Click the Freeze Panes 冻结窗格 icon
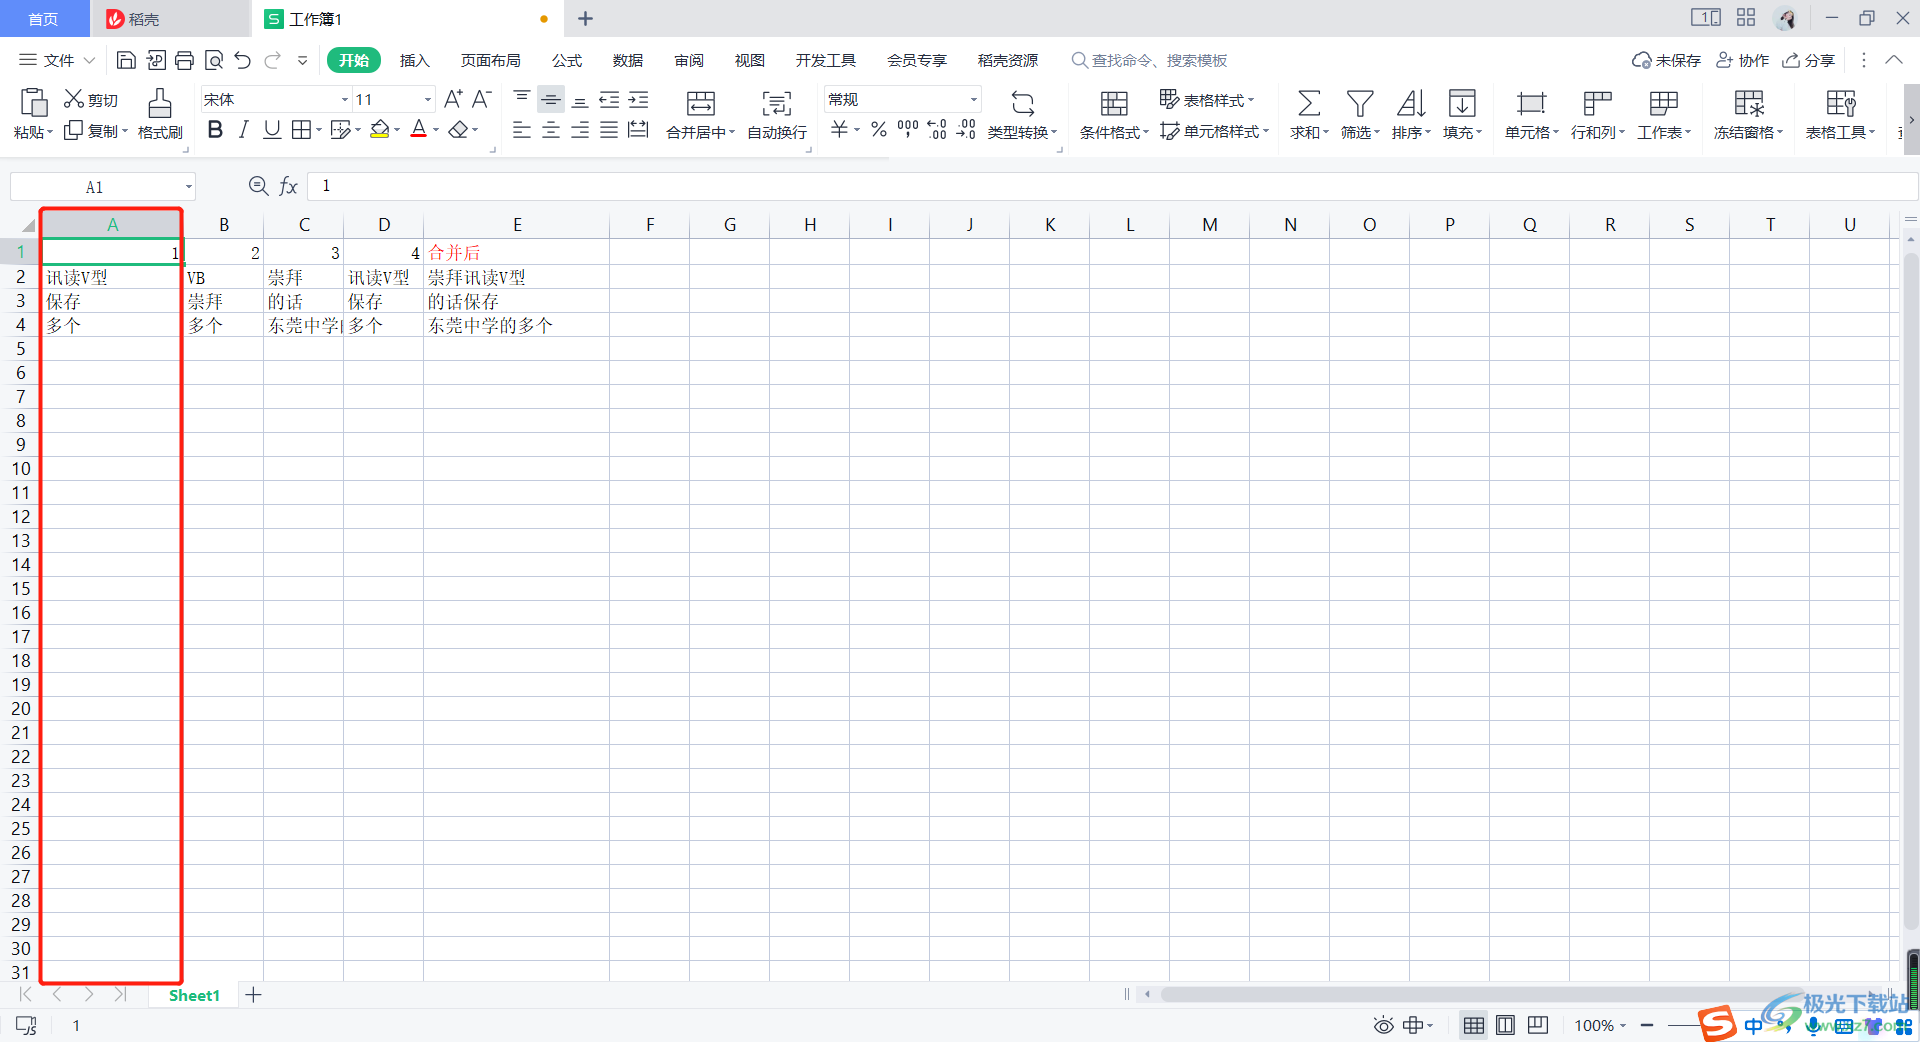1920x1042 pixels. tap(1749, 103)
